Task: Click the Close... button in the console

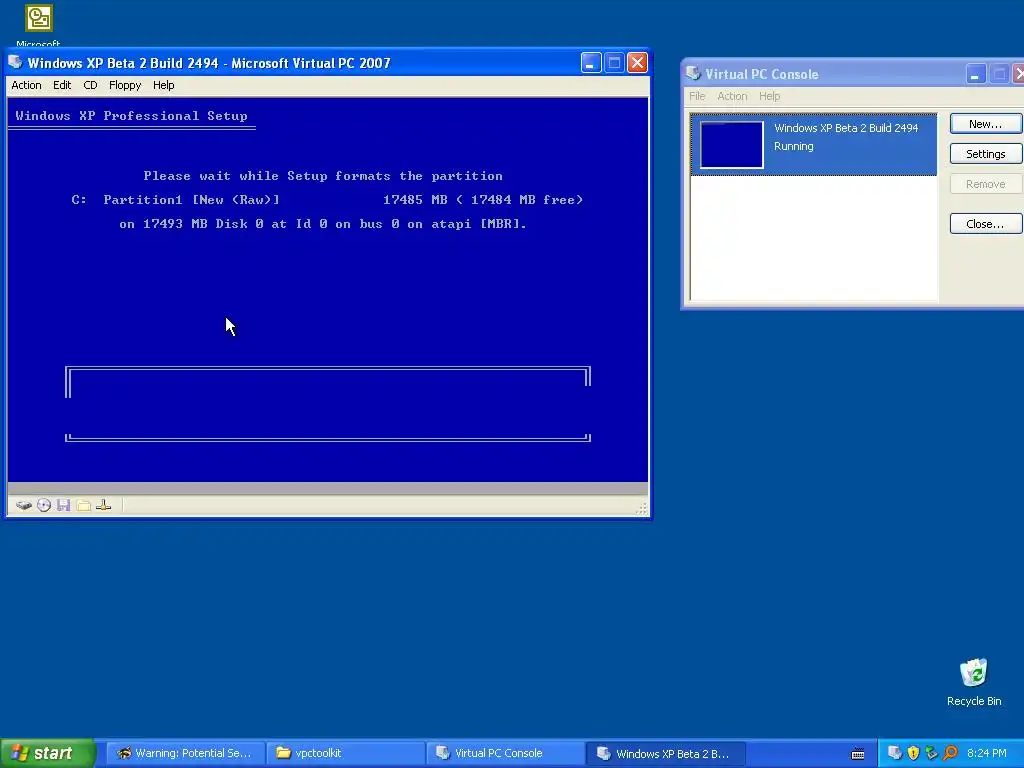Action: [985, 224]
